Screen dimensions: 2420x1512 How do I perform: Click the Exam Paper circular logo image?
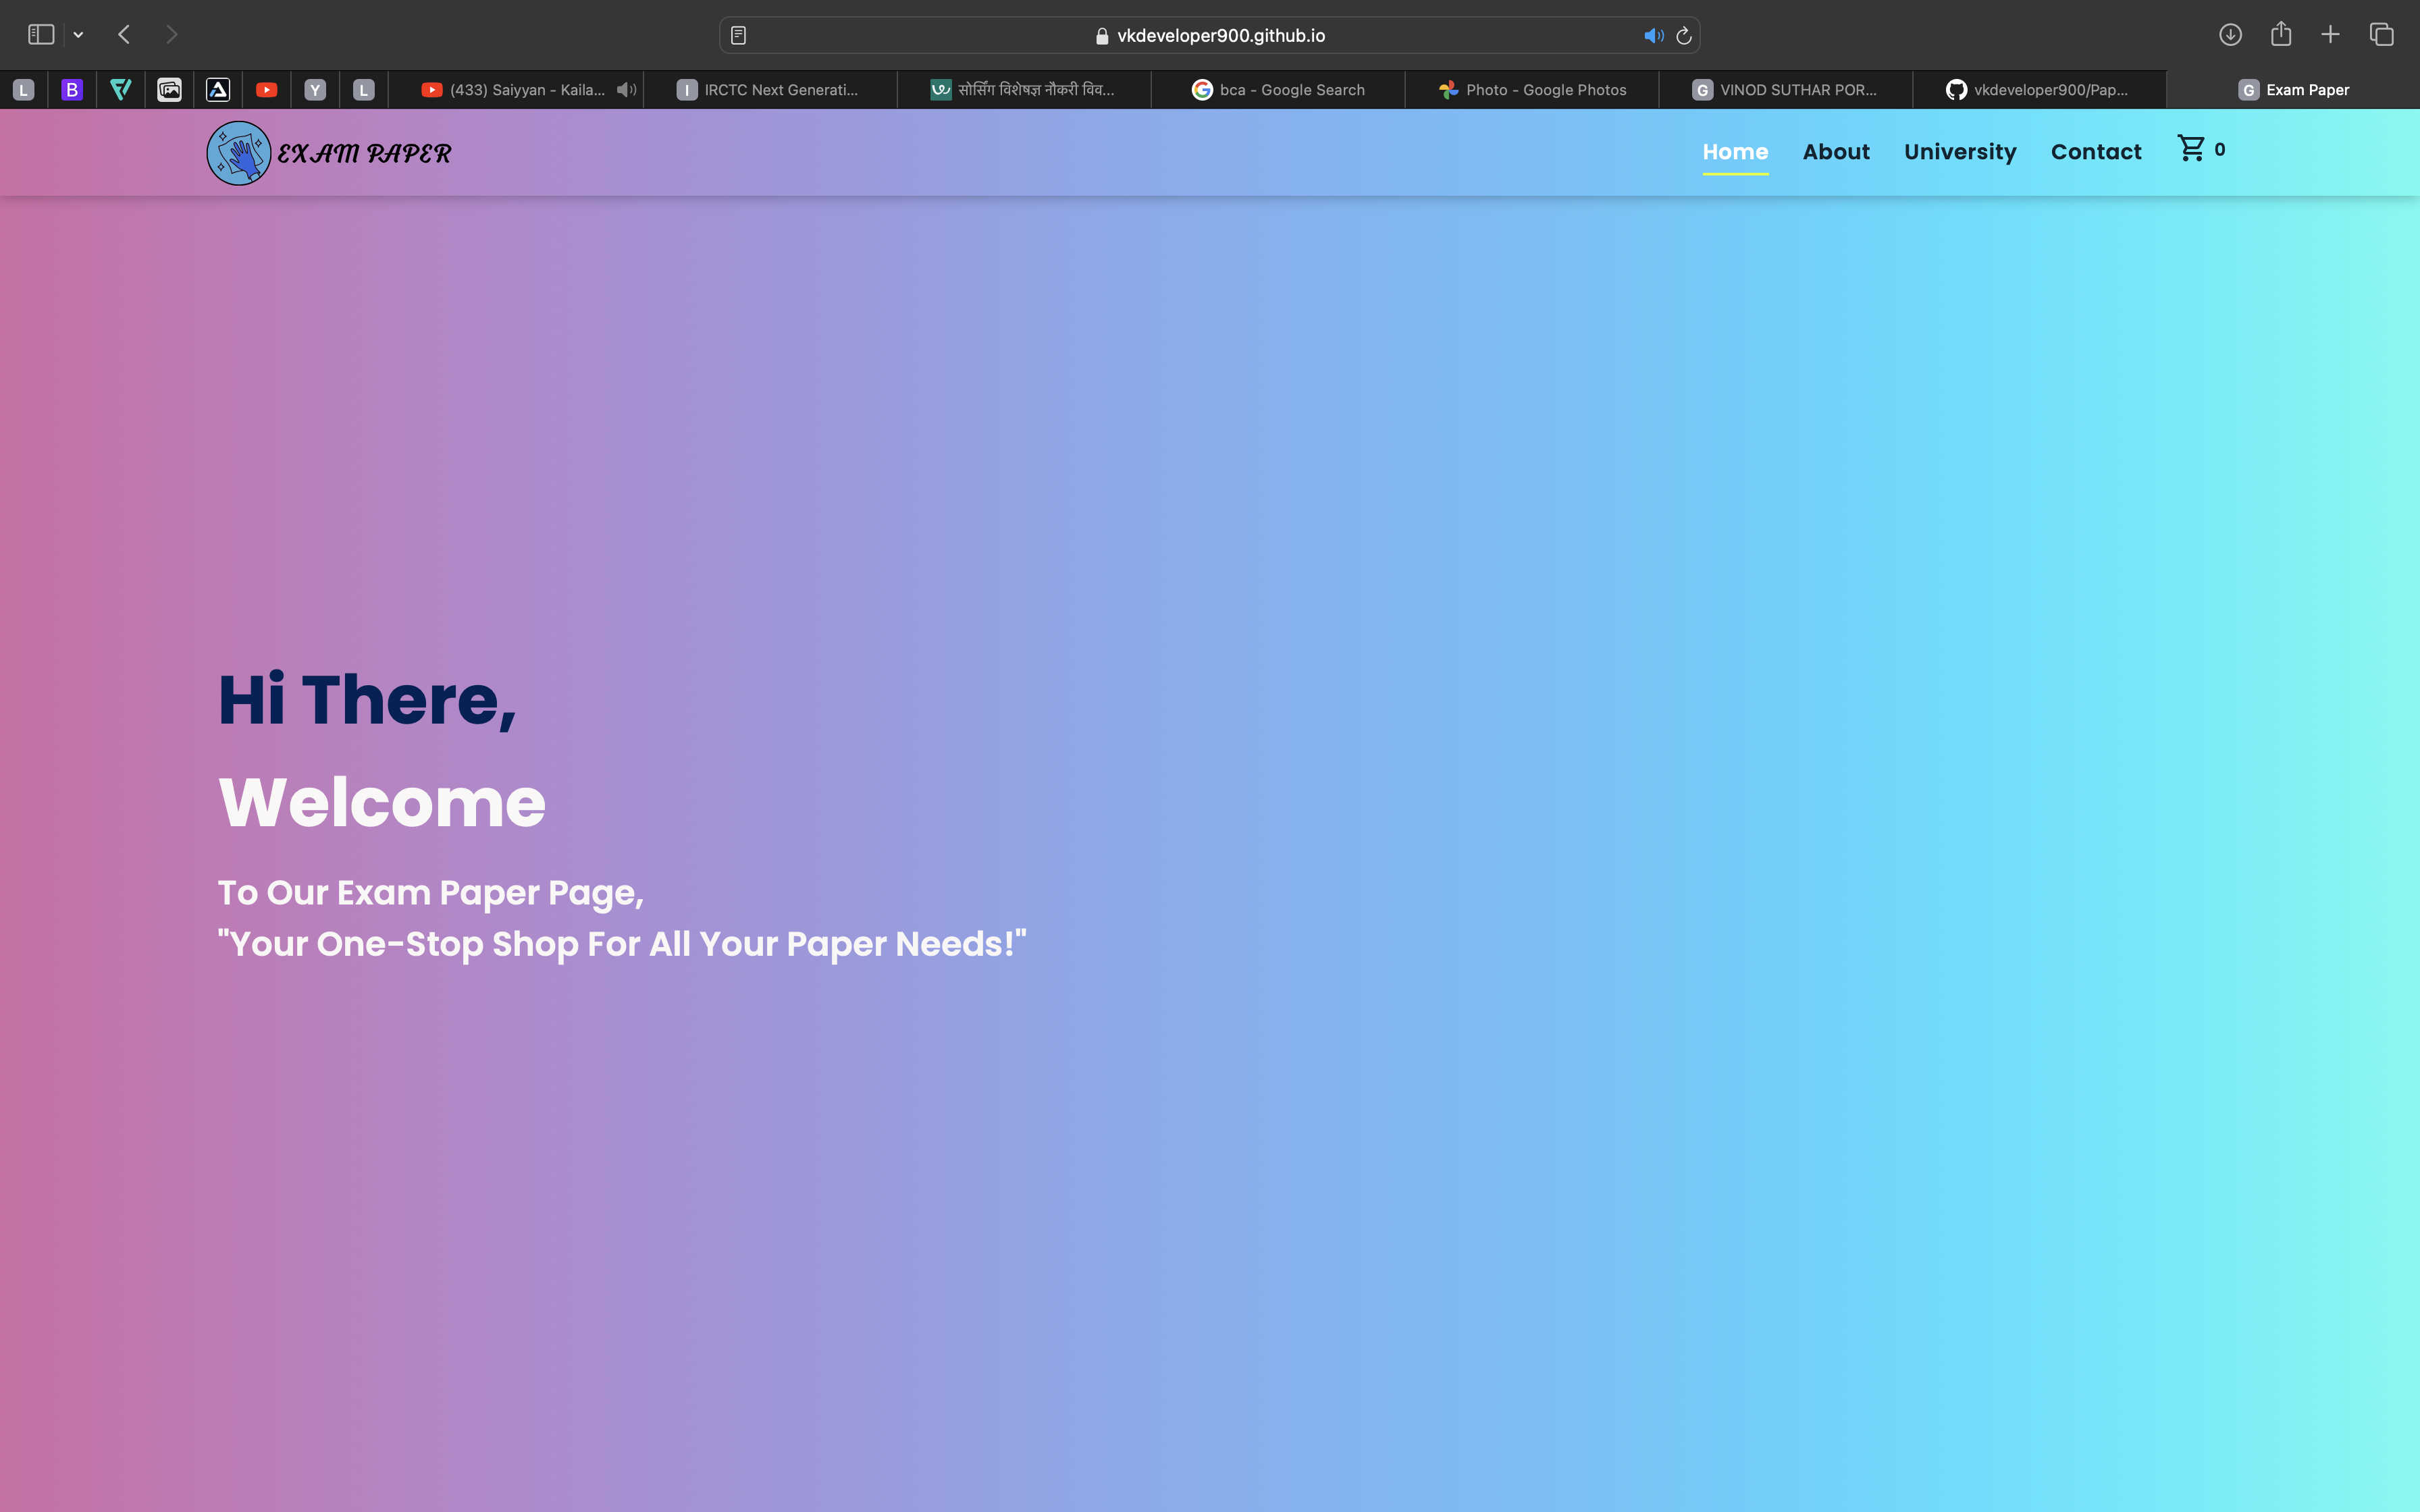[x=239, y=153]
